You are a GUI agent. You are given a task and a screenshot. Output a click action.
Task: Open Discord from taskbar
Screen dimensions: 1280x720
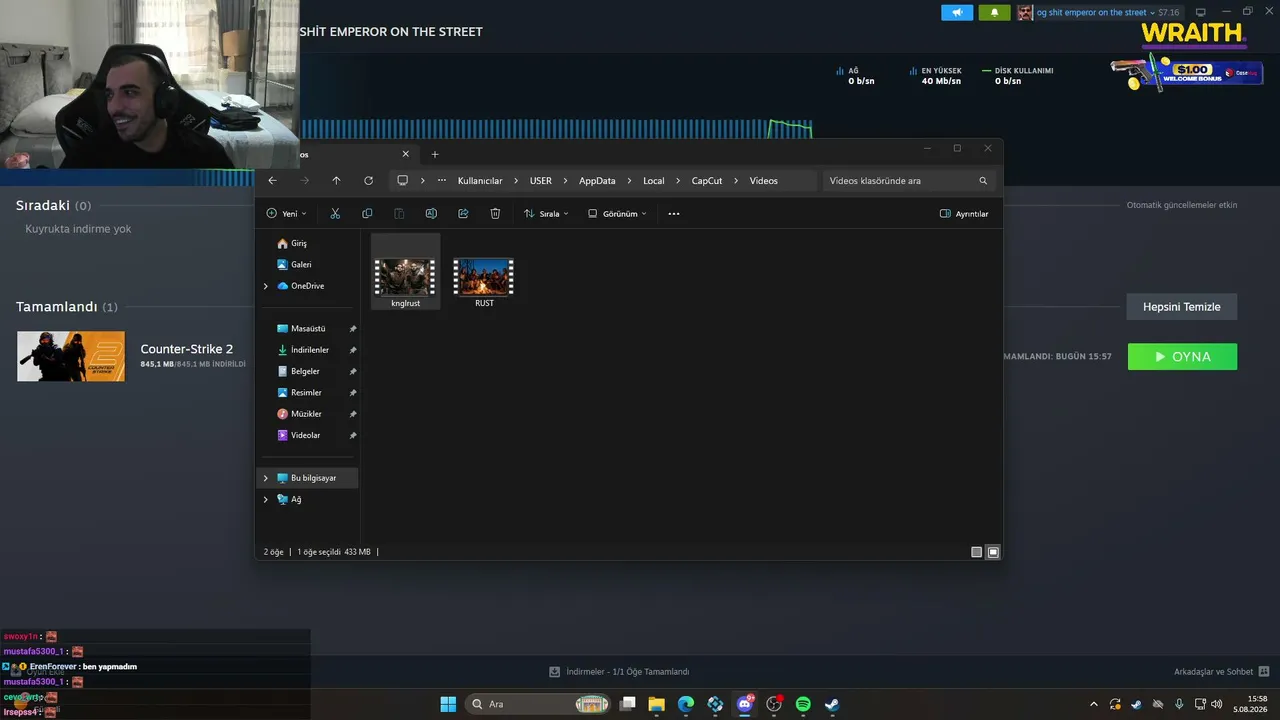coord(745,704)
